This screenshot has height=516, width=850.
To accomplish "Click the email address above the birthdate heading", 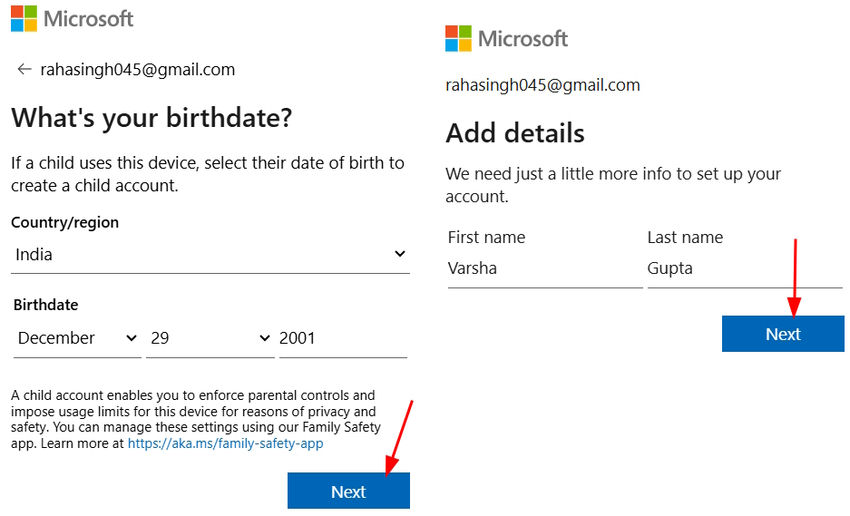I will (x=138, y=70).
